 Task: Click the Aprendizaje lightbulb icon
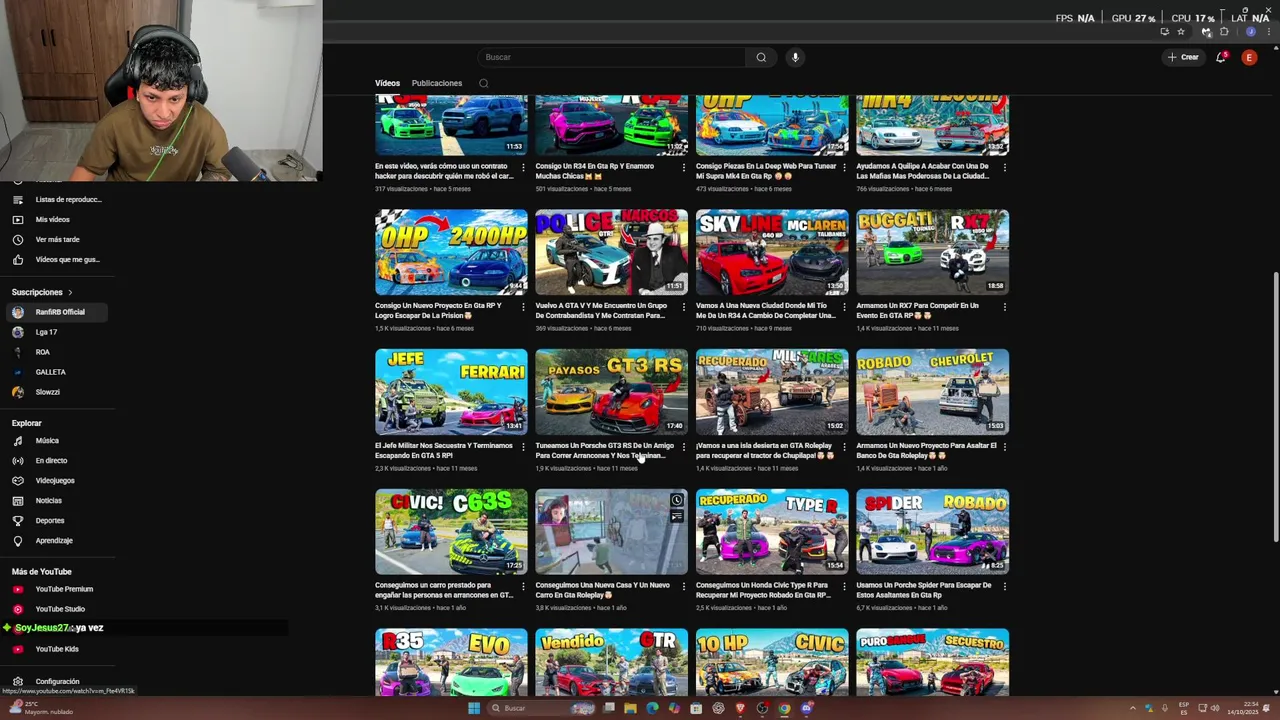click(x=17, y=541)
